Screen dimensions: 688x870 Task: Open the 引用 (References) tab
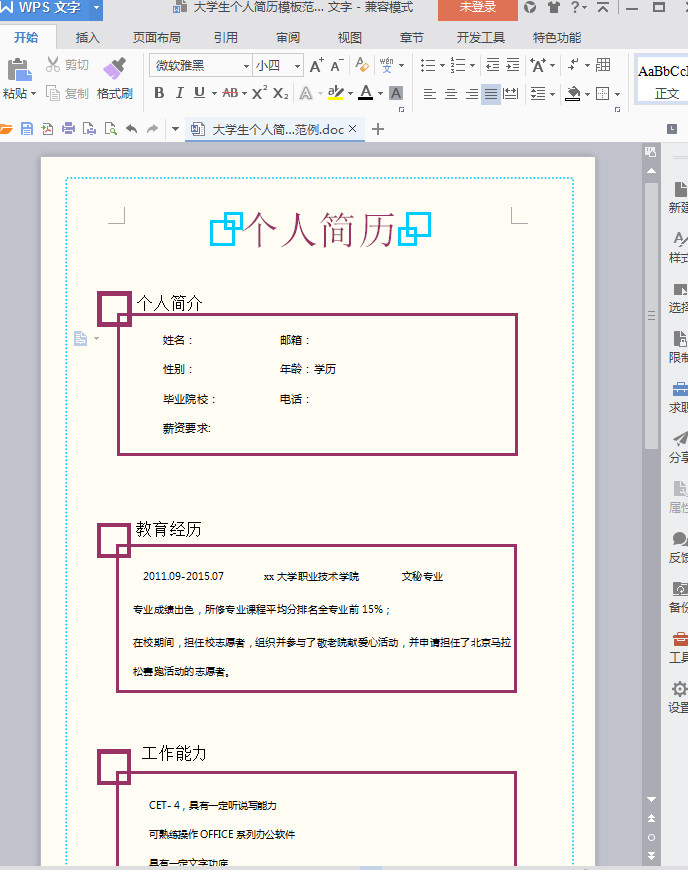pyautogui.click(x=226, y=38)
